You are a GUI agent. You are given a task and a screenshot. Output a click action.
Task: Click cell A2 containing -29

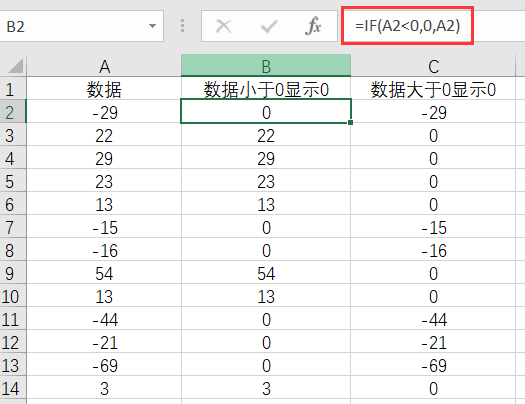104,111
